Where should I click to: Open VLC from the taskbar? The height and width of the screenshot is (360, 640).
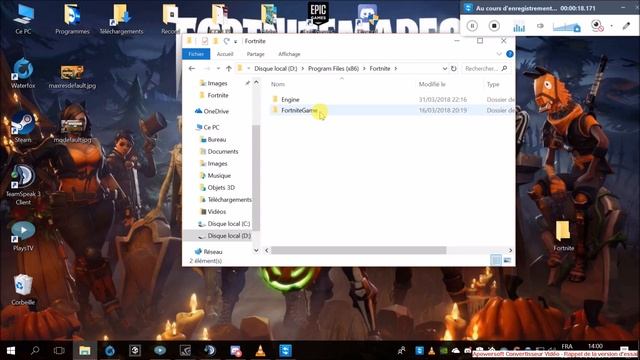tap(260, 351)
